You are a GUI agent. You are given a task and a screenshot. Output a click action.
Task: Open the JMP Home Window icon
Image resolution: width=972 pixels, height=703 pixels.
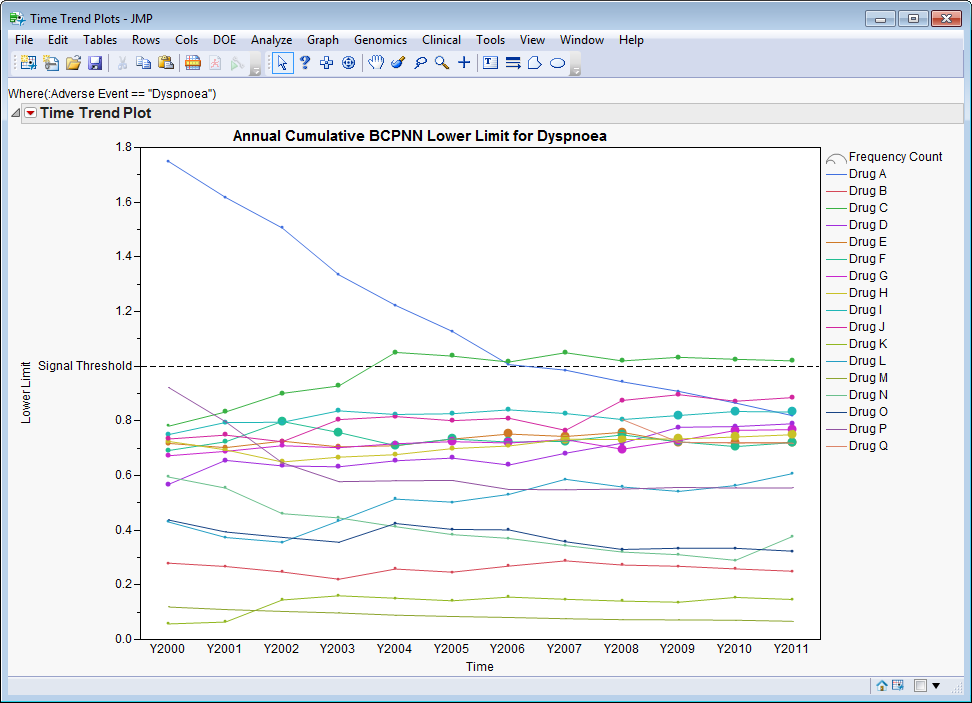pyautogui.click(x=882, y=686)
